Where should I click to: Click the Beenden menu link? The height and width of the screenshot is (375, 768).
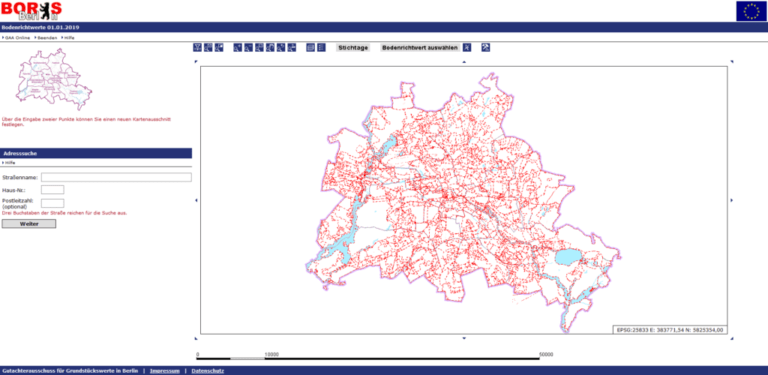tap(48, 38)
